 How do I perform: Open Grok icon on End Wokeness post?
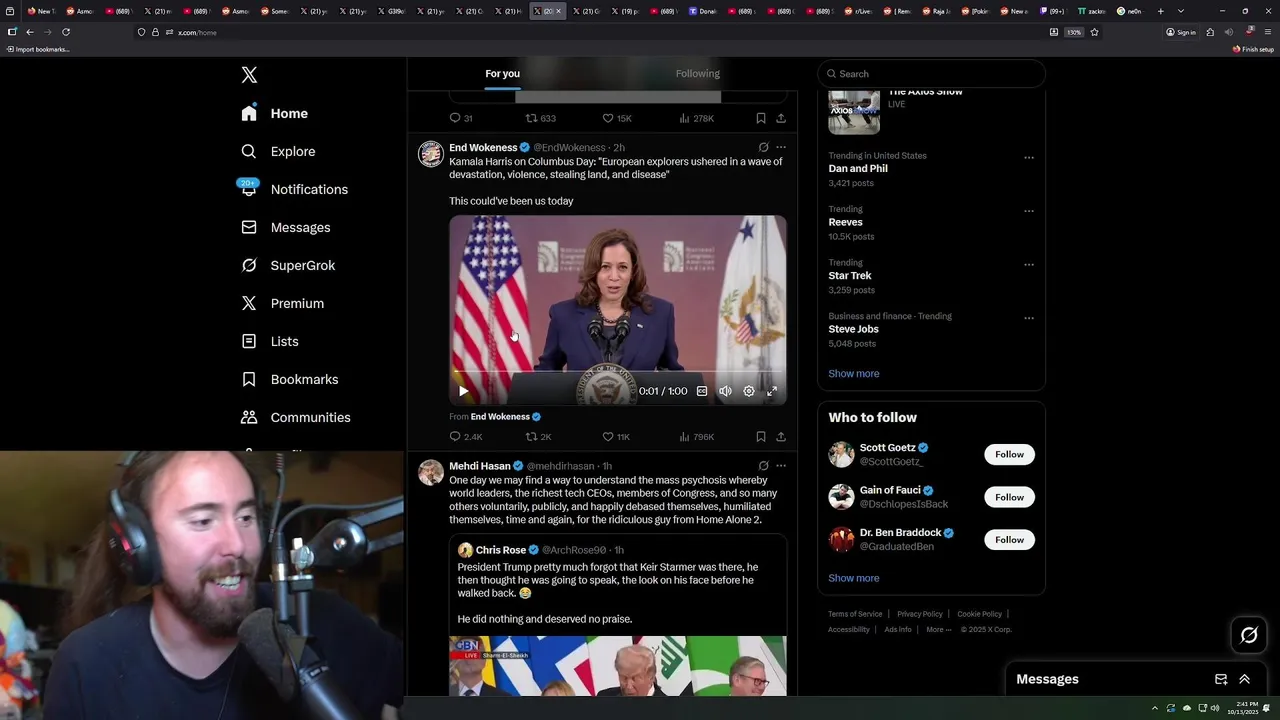pos(763,147)
